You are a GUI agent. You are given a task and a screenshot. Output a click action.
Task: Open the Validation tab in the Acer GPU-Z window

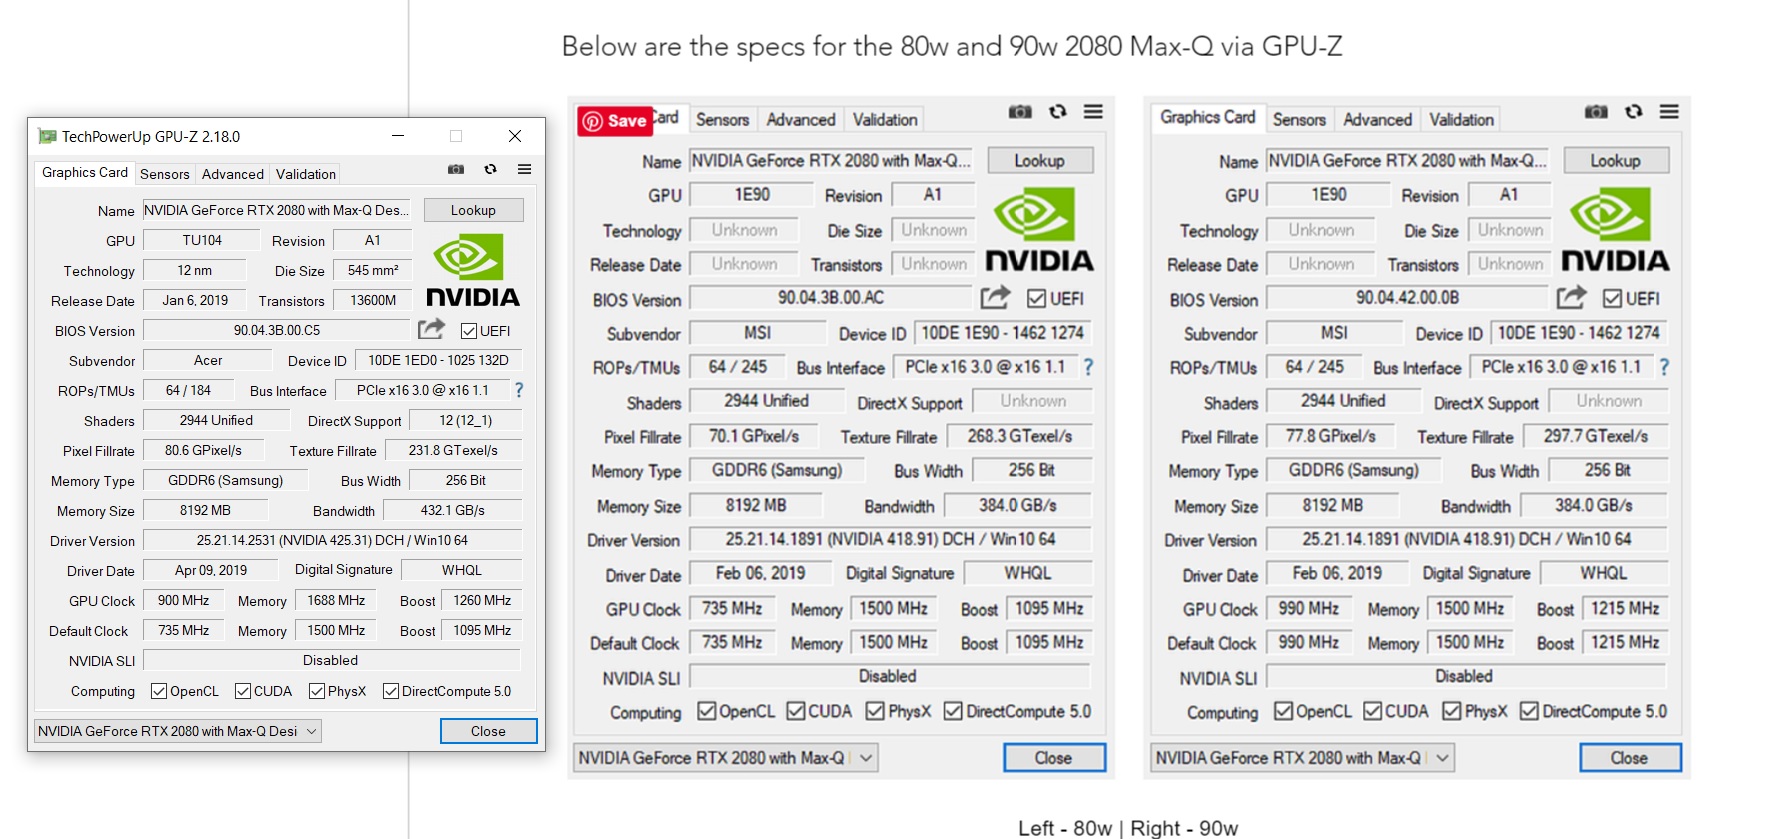tap(306, 174)
